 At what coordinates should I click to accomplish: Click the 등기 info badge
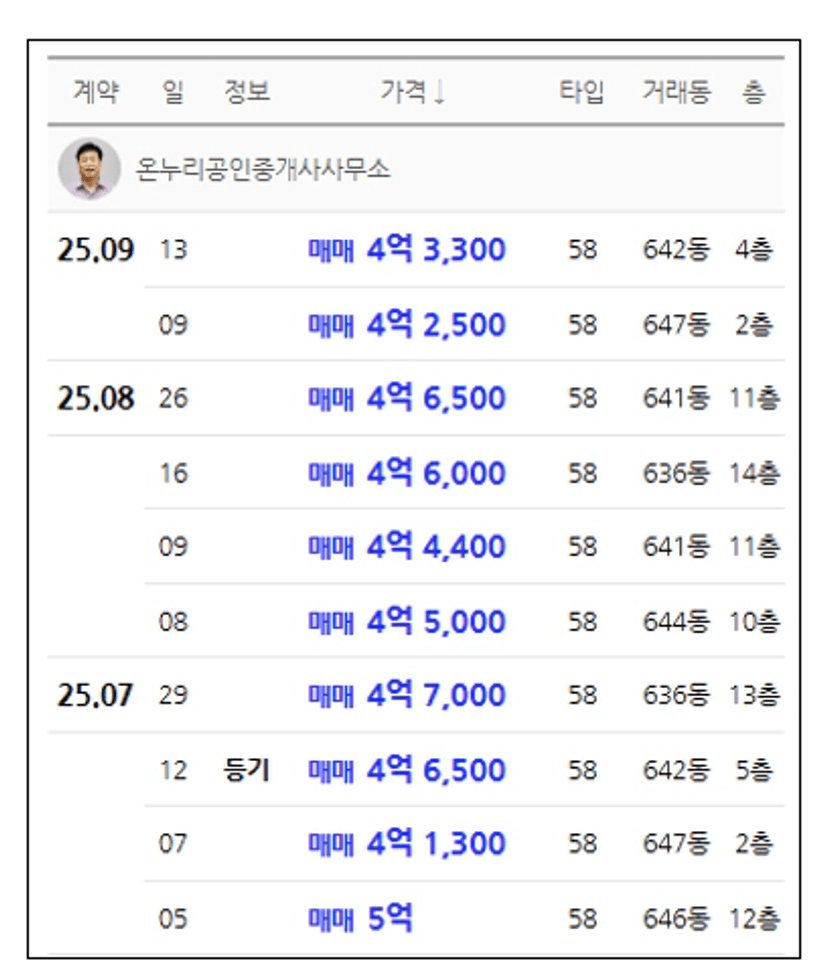[246, 770]
